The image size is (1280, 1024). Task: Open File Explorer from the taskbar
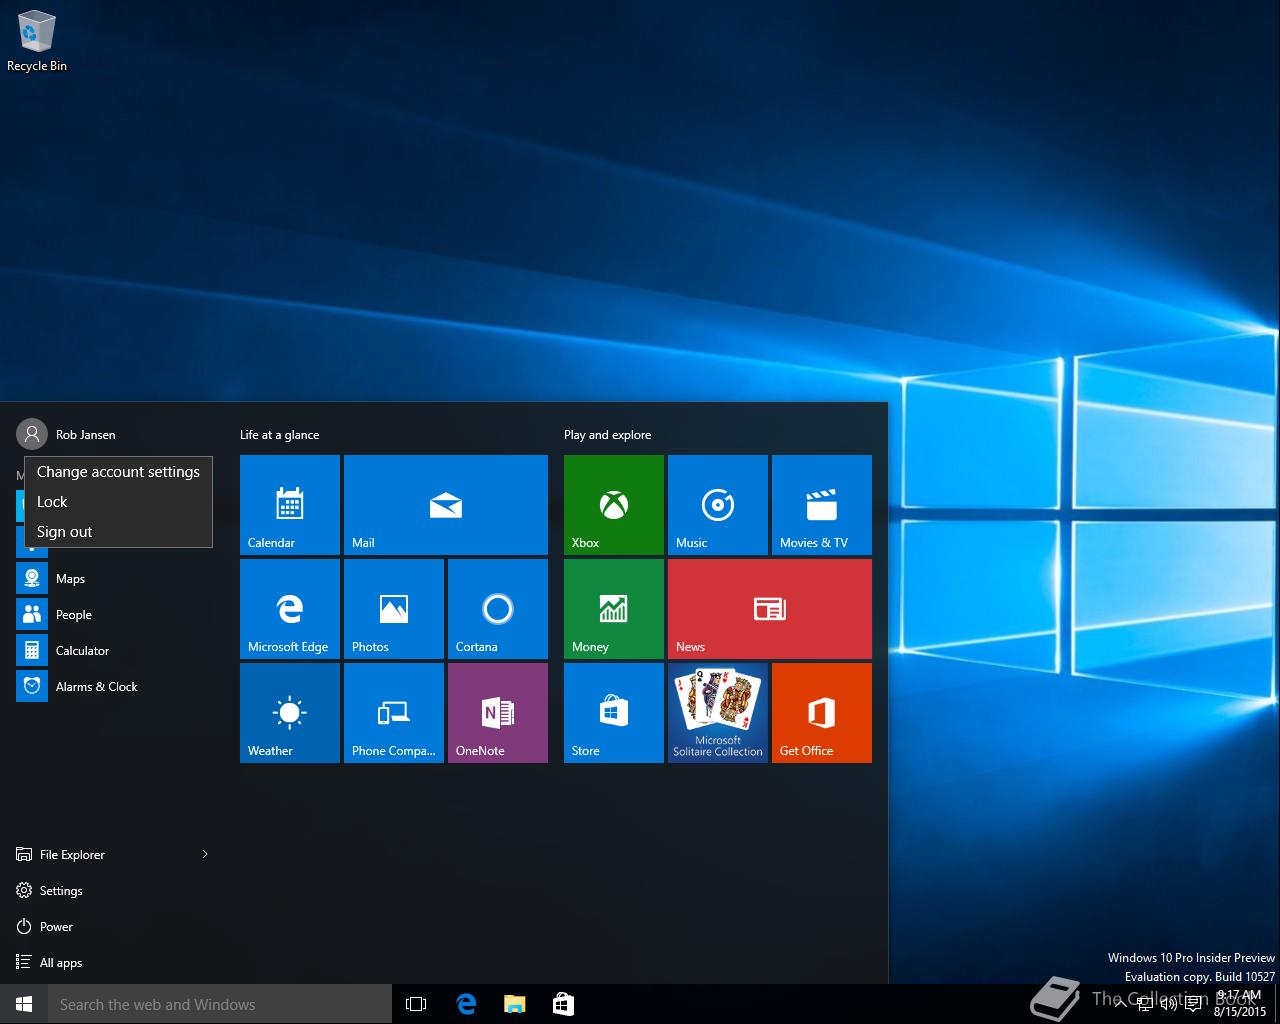[514, 1004]
